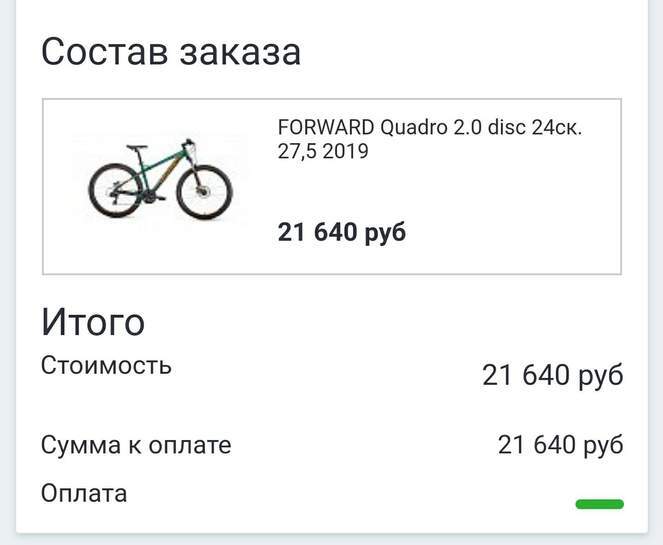
Task: Click the bicycle product thumbnail
Action: pos(160,182)
